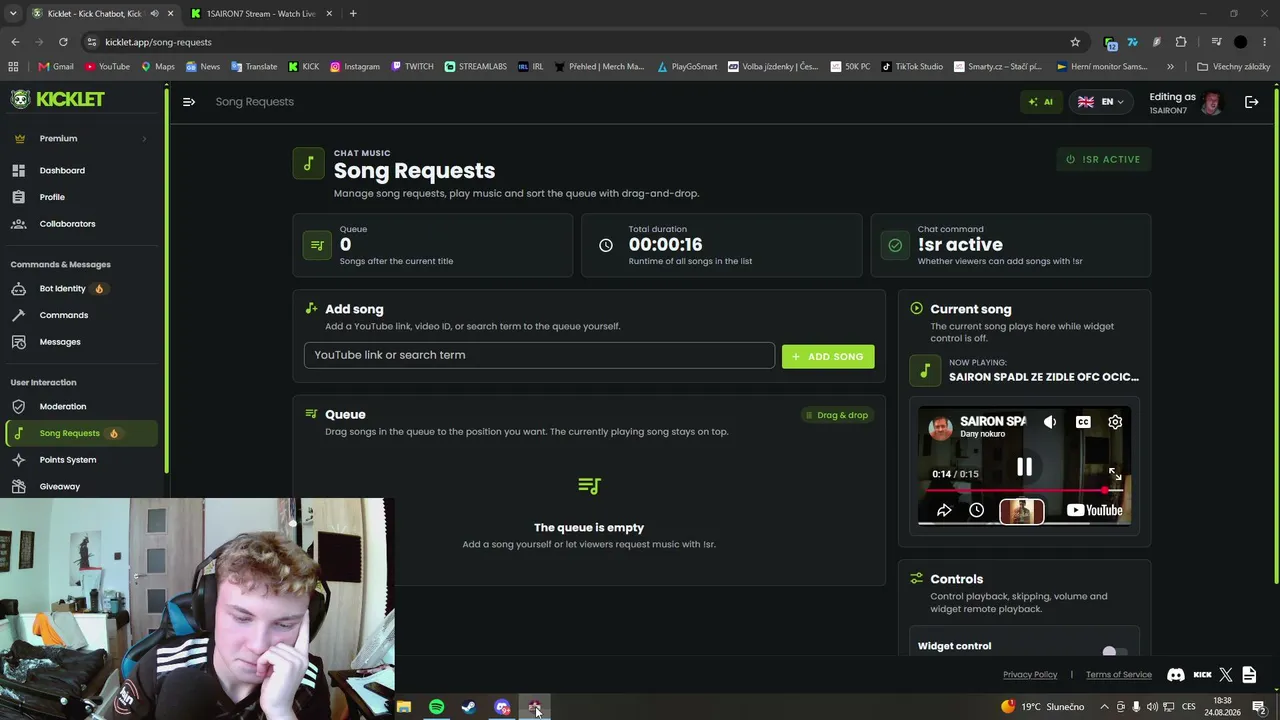Open the Všechny záložky bookmarks folder
This screenshot has width=1280, height=720.
coord(1233,67)
